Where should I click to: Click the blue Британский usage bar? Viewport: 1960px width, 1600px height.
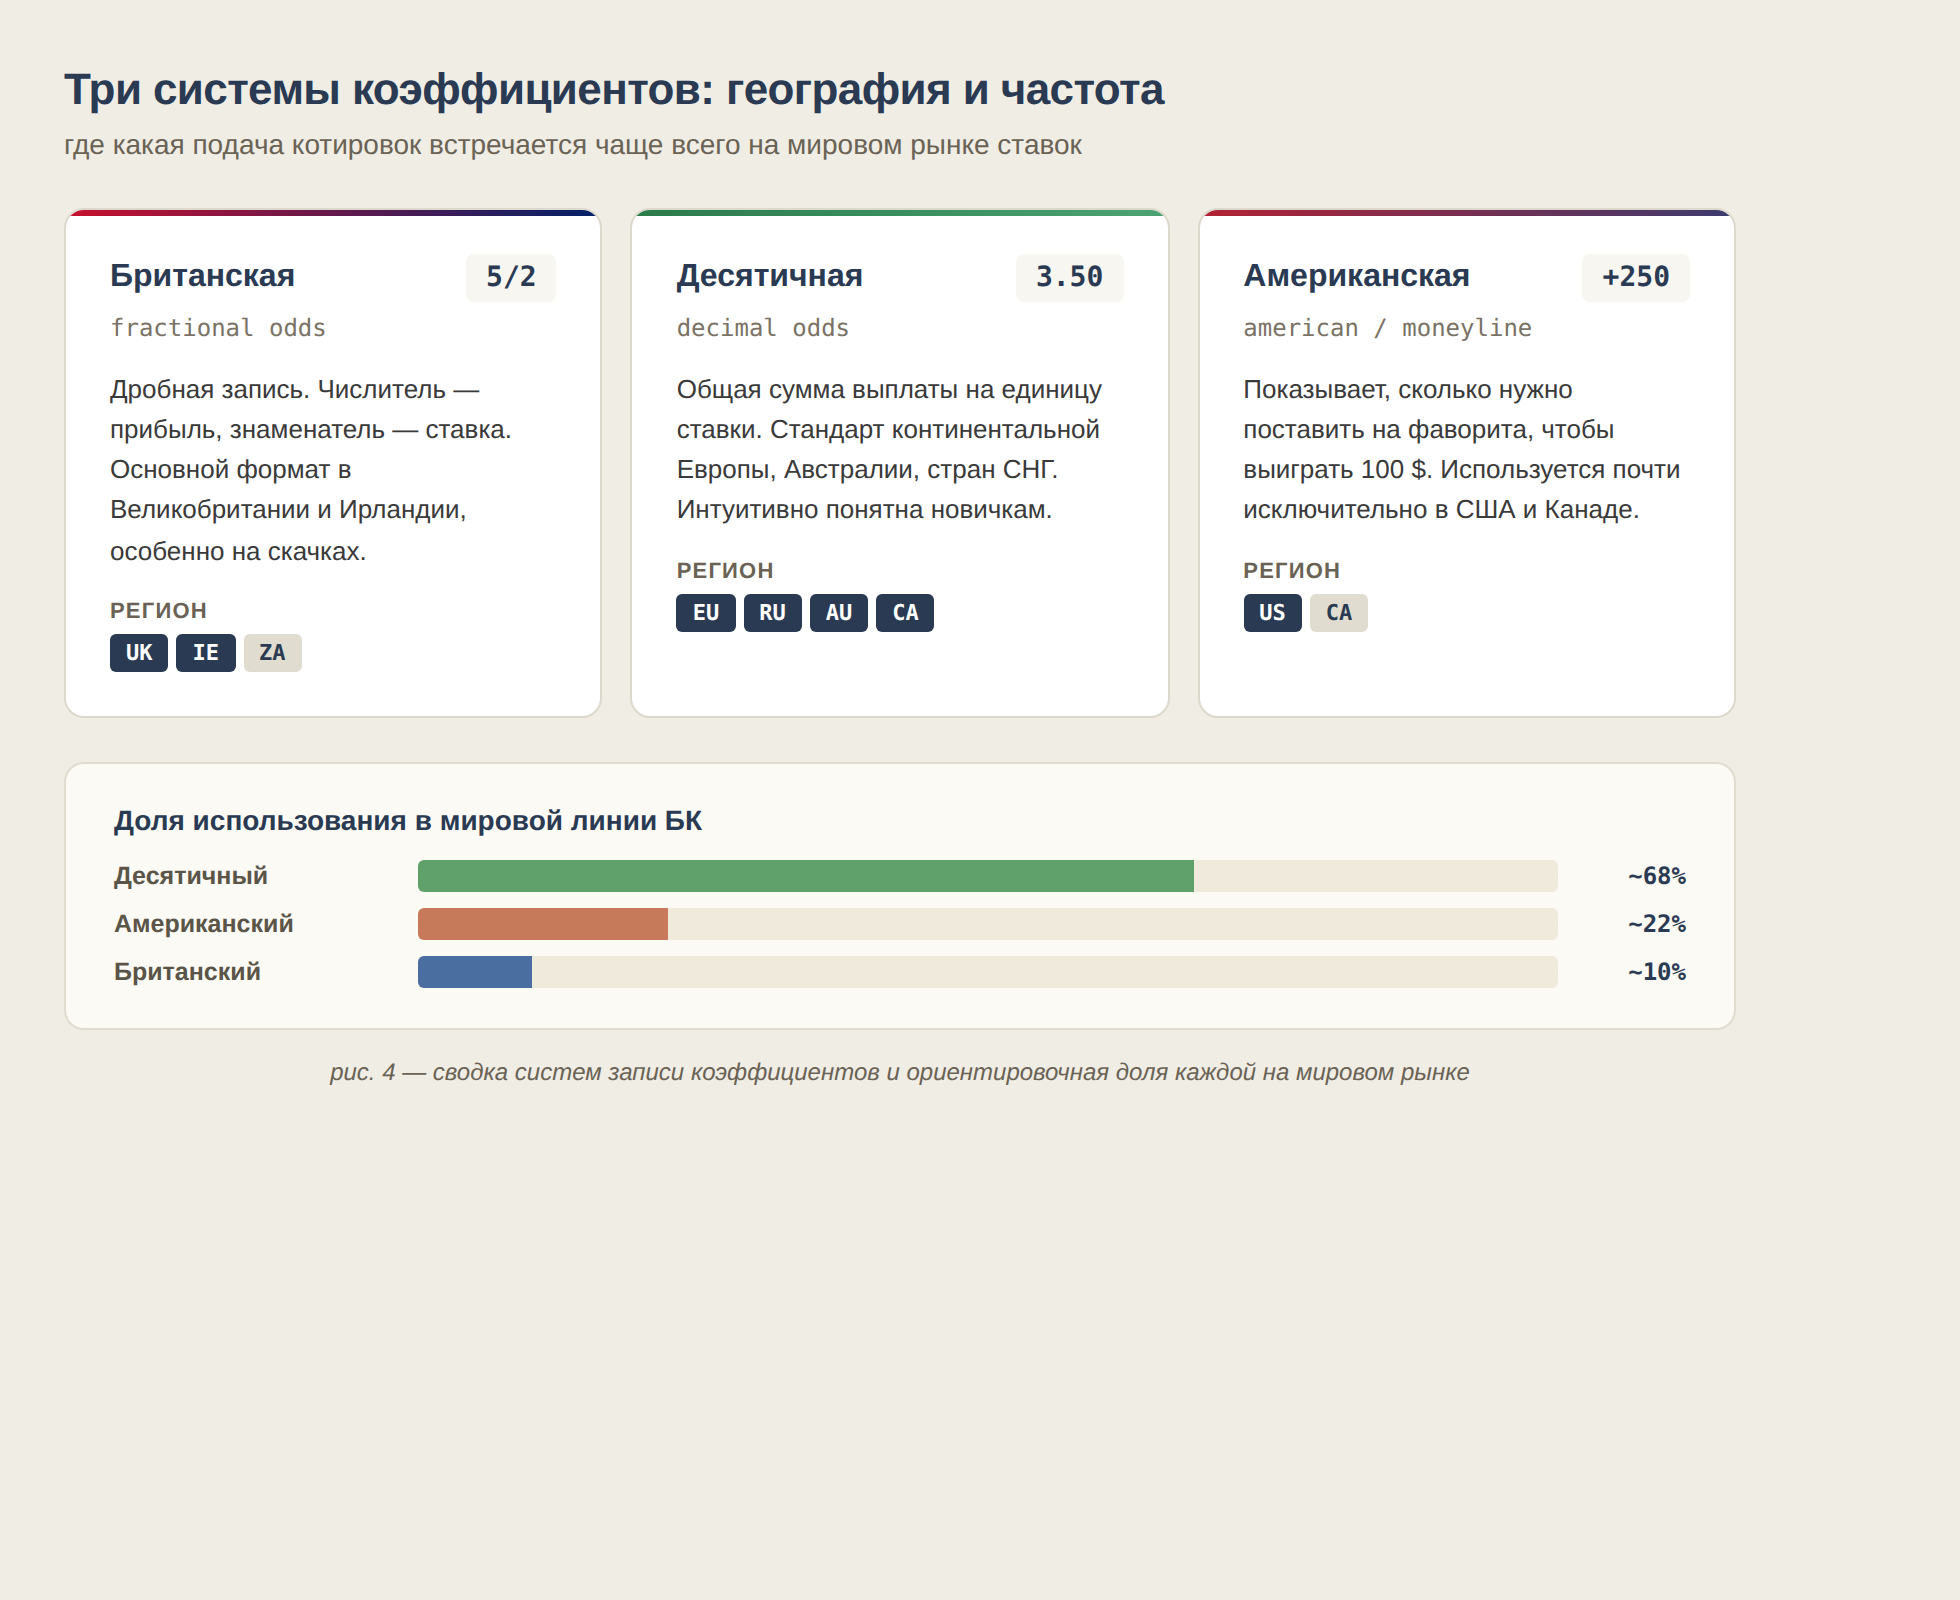tap(474, 972)
